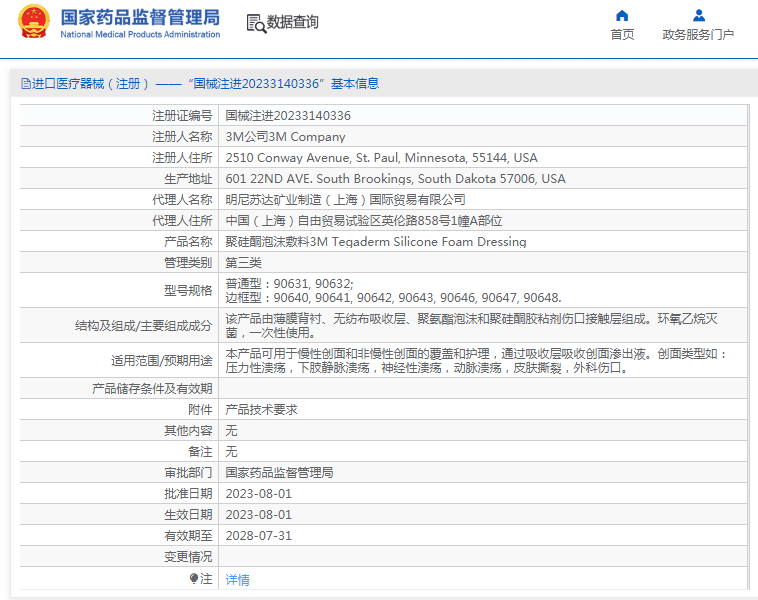
Task: Click National Medical Products Administration subtitle
Action: [140, 34]
